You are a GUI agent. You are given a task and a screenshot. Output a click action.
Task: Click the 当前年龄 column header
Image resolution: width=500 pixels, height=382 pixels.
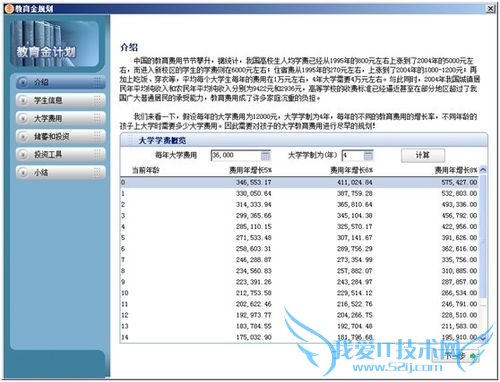click(x=146, y=170)
